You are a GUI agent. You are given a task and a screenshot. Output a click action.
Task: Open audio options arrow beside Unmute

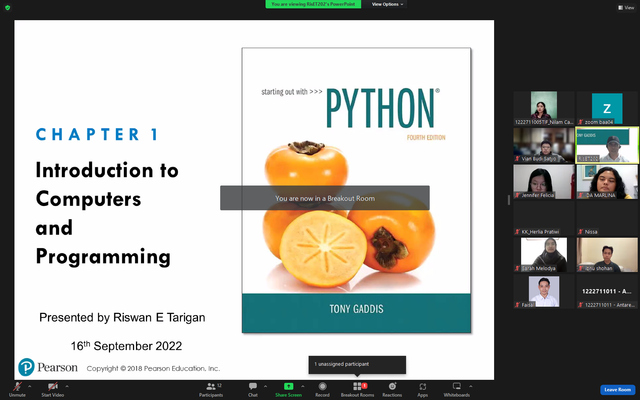[x=29, y=386]
